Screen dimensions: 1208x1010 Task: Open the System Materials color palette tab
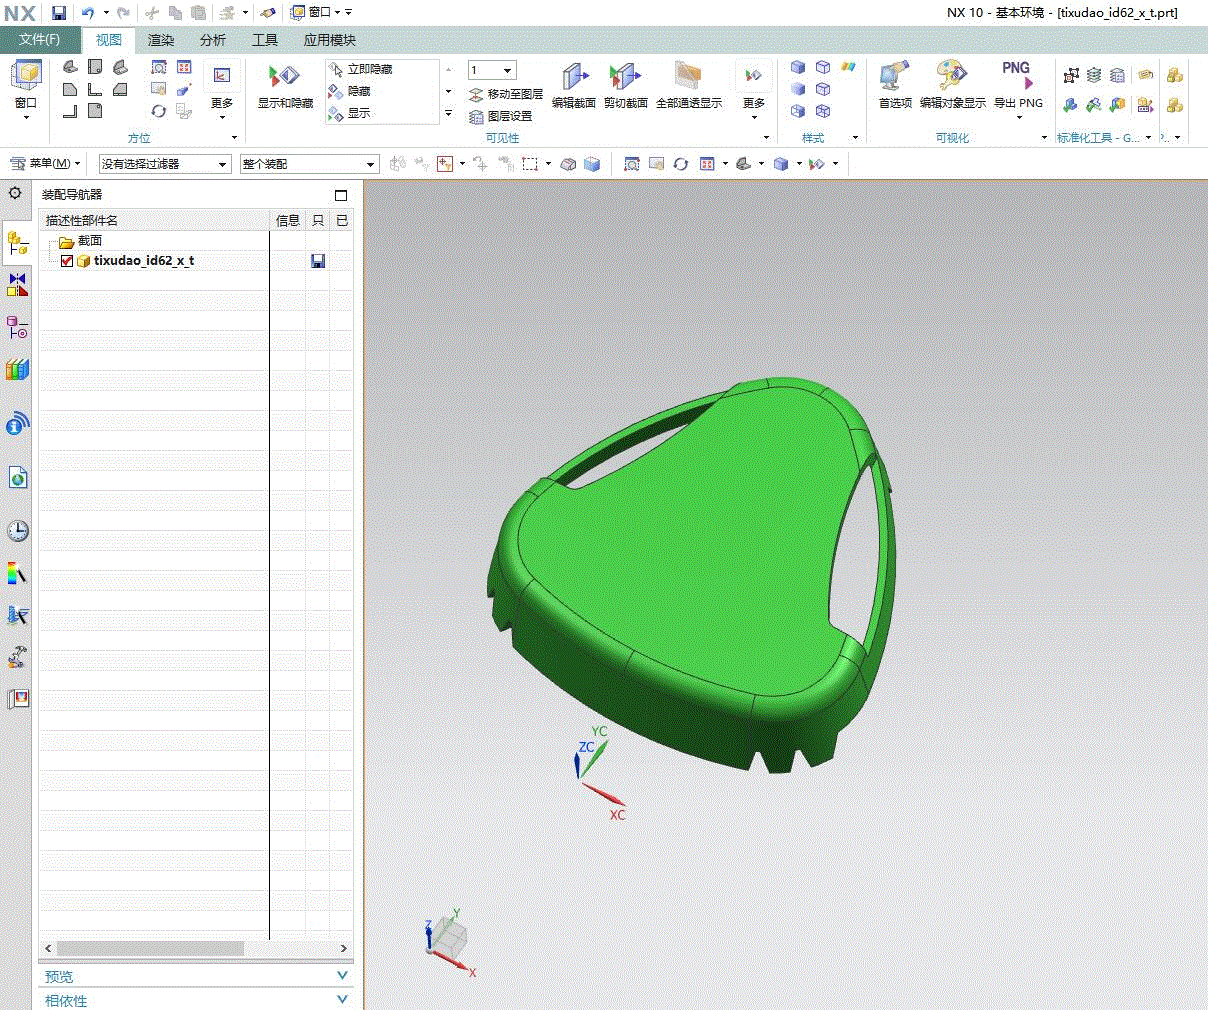pyautogui.click(x=17, y=573)
